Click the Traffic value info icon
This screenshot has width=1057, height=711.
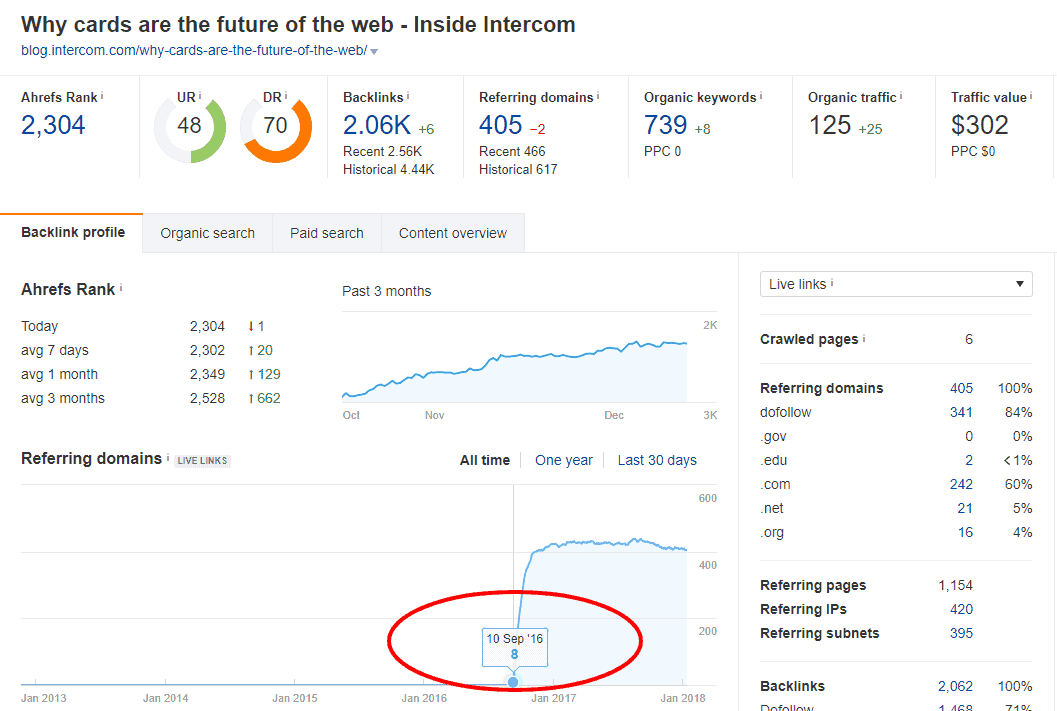(x=1031, y=96)
